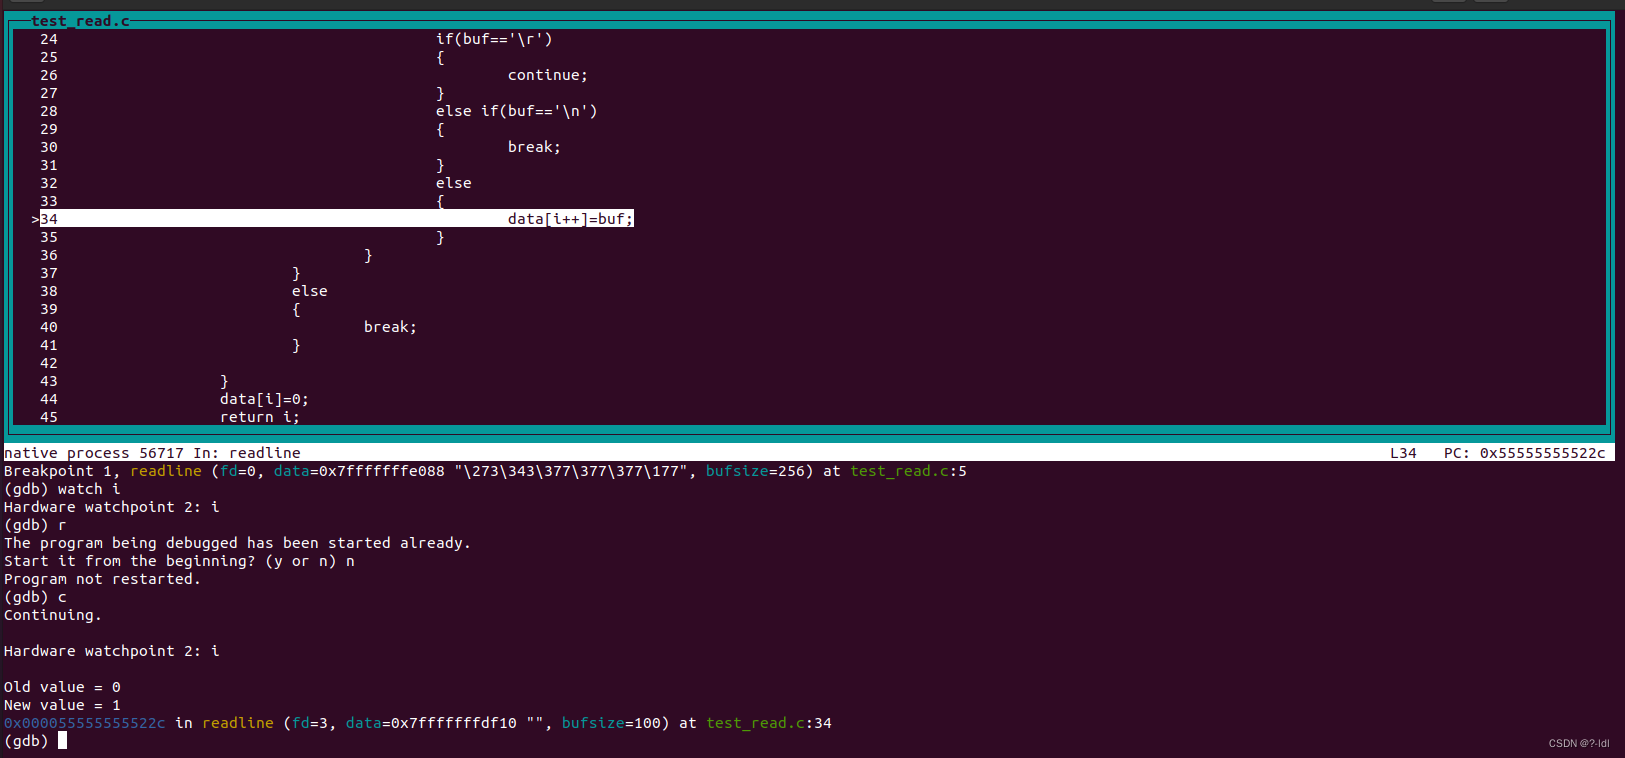
Task: Select line number 24 in source pane
Action: 49,39
